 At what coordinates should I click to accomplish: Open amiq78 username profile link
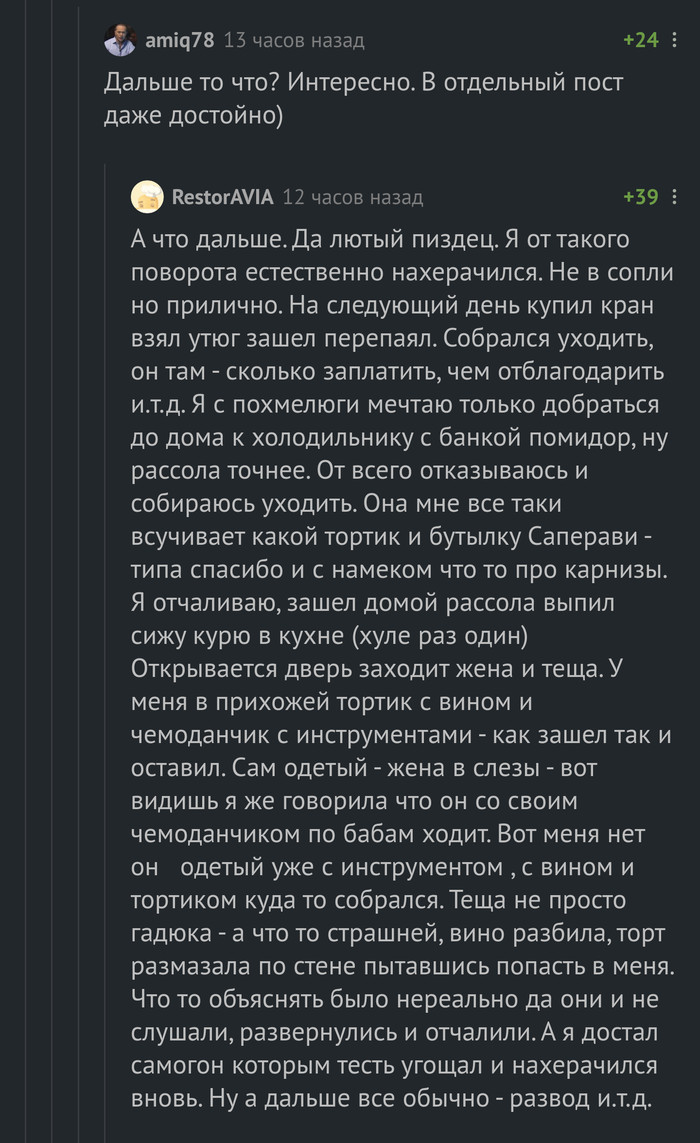coord(180,41)
